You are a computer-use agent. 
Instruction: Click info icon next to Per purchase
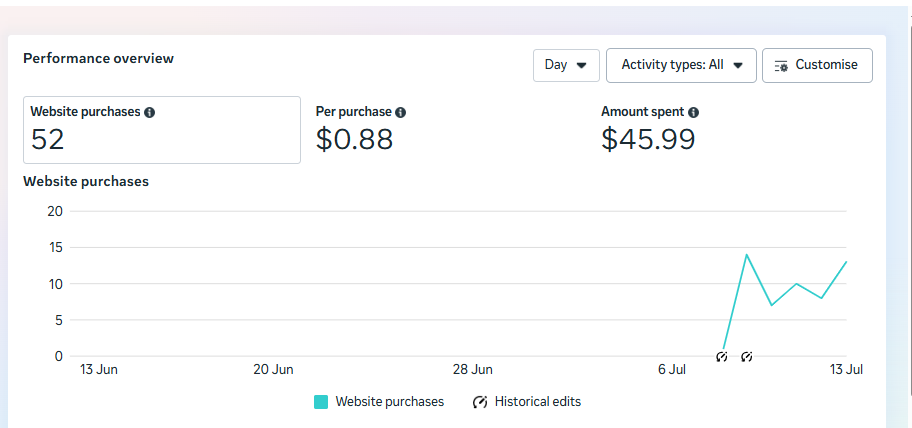click(400, 113)
